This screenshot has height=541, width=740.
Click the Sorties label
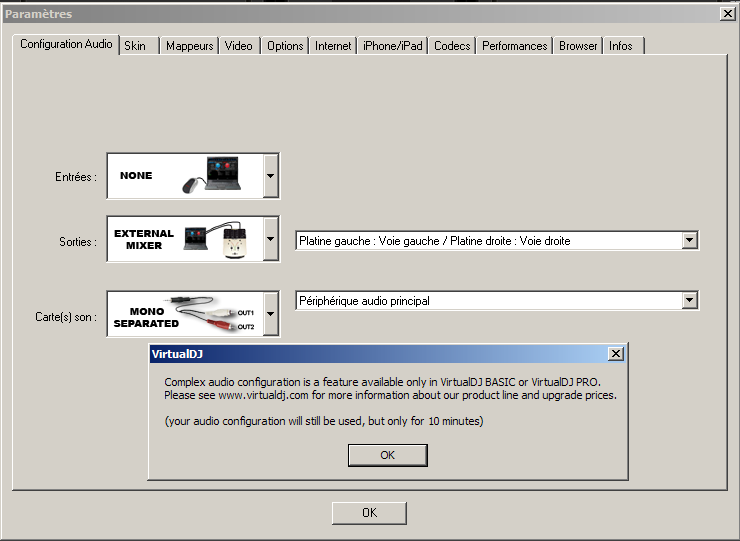pyautogui.click(x=78, y=242)
